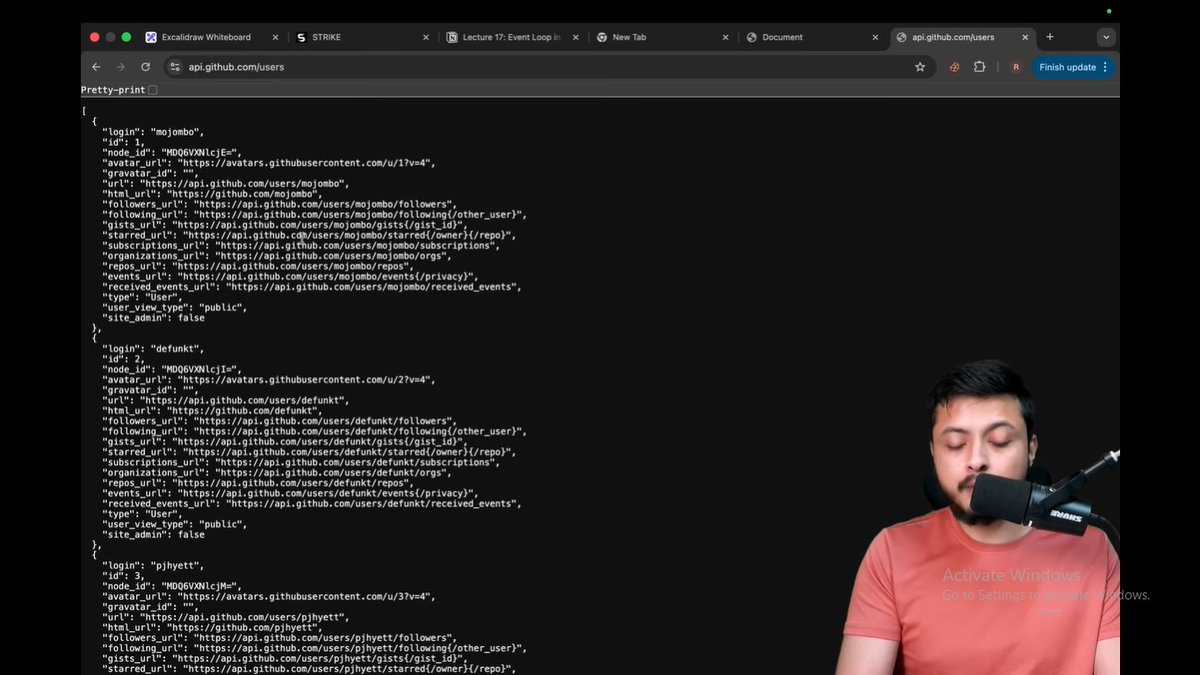Click the macOS green fullscreen button
The image size is (1200, 675).
(x=126, y=37)
